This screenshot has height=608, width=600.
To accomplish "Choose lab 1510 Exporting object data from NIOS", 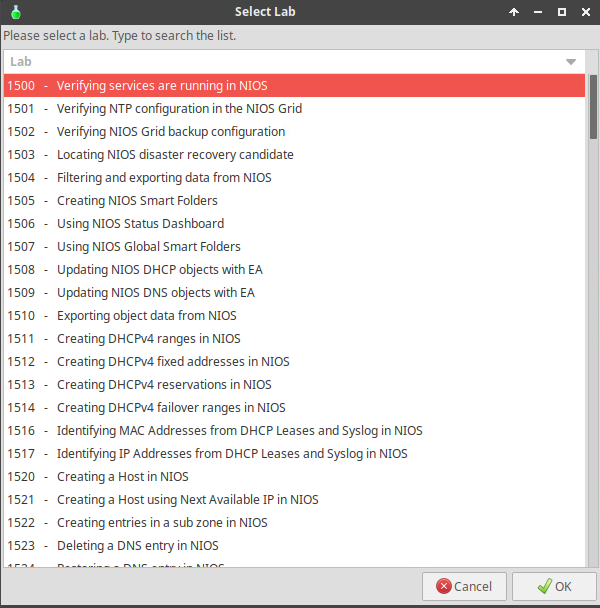I will [x=294, y=316].
